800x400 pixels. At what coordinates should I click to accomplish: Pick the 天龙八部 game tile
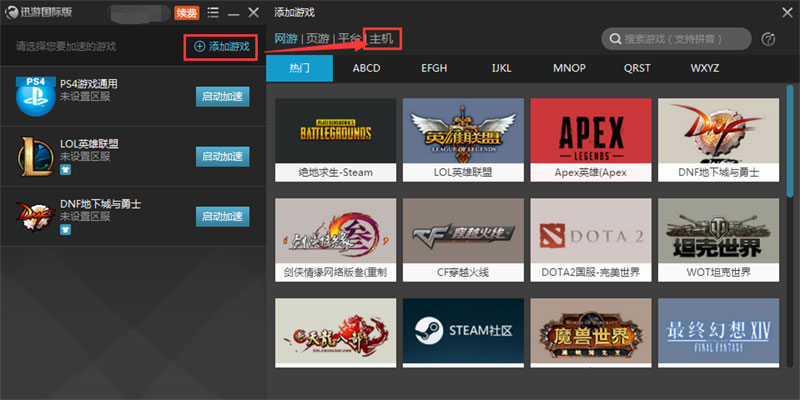[336, 333]
